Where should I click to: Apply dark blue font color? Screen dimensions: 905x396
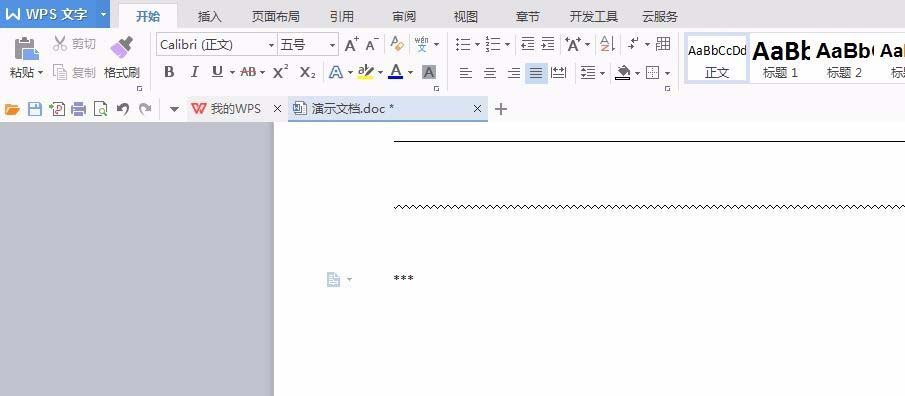point(395,72)
